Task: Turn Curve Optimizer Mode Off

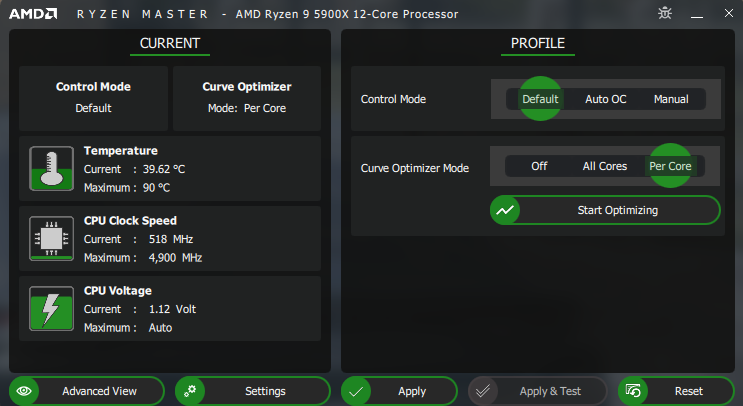Action: point(539,166)
